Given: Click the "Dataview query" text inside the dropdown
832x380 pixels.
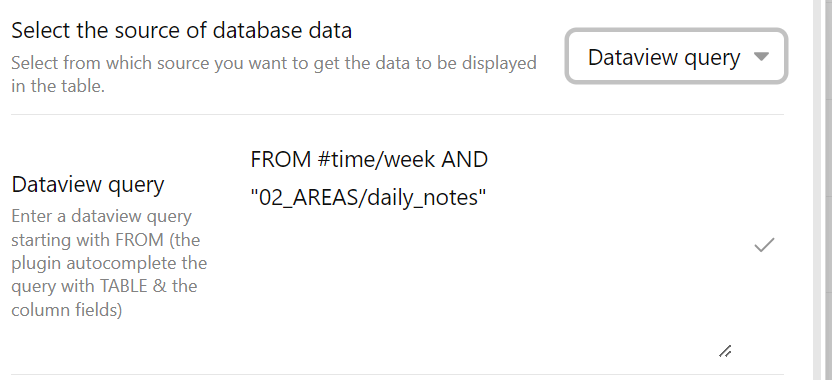Looking at the screenshot, I should coord(664,57).
